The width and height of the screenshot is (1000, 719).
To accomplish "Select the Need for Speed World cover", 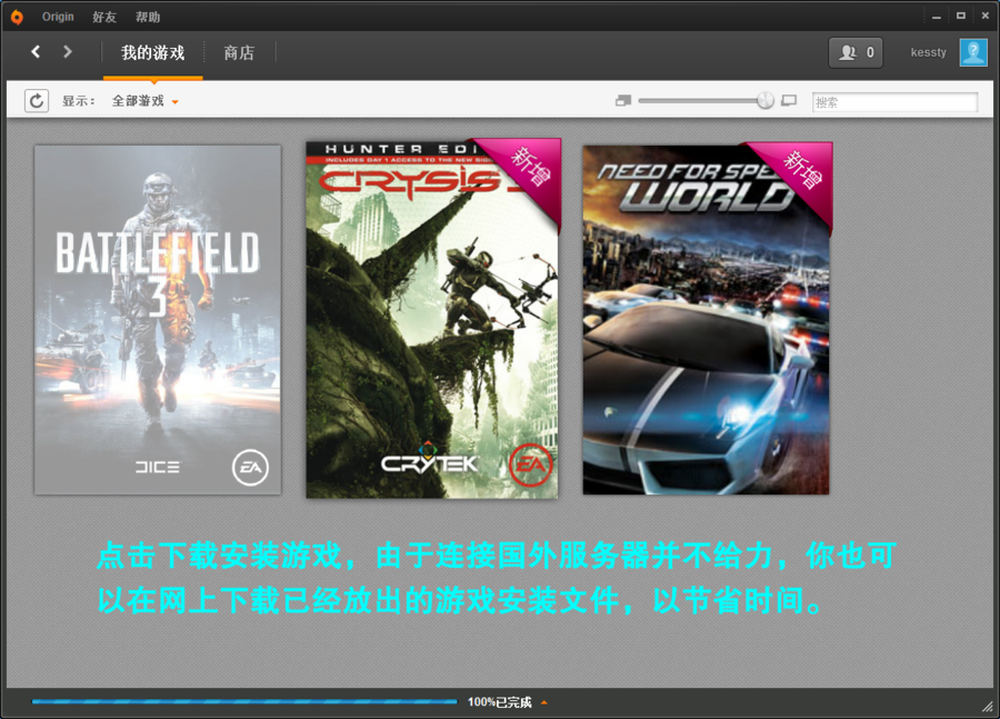I will (x=707, y=319).
